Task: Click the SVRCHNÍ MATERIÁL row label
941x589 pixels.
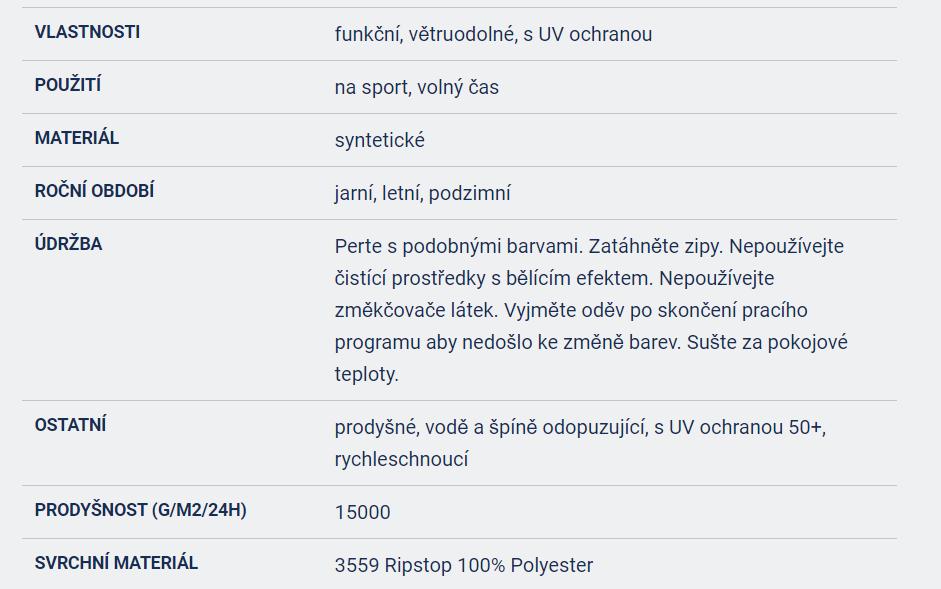Action: coord(116,563)
